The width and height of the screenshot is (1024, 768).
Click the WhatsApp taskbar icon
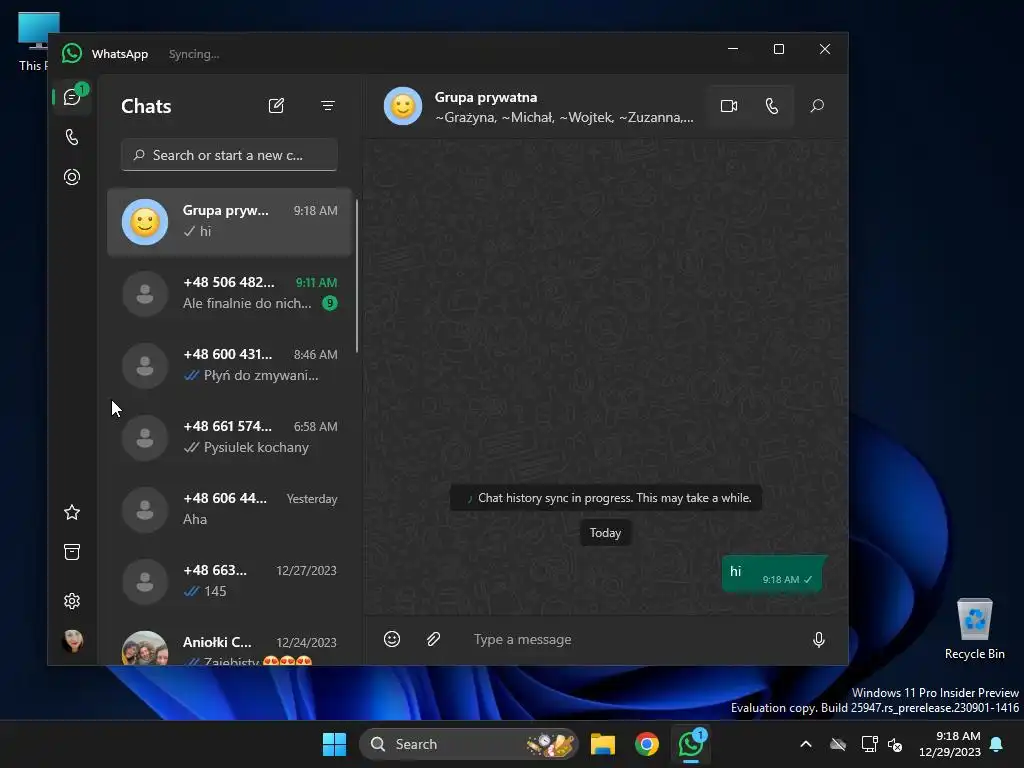(x=691, y=744)
